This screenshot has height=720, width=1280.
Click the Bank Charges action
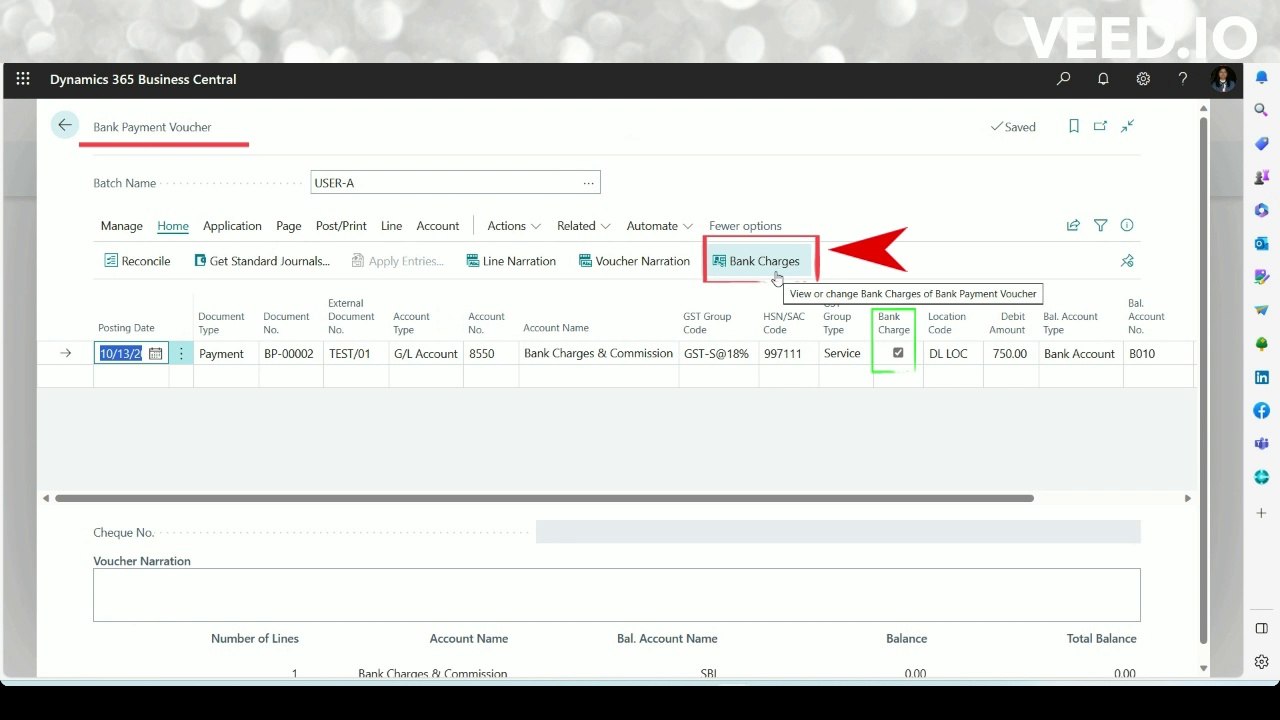tap(756, 261)
